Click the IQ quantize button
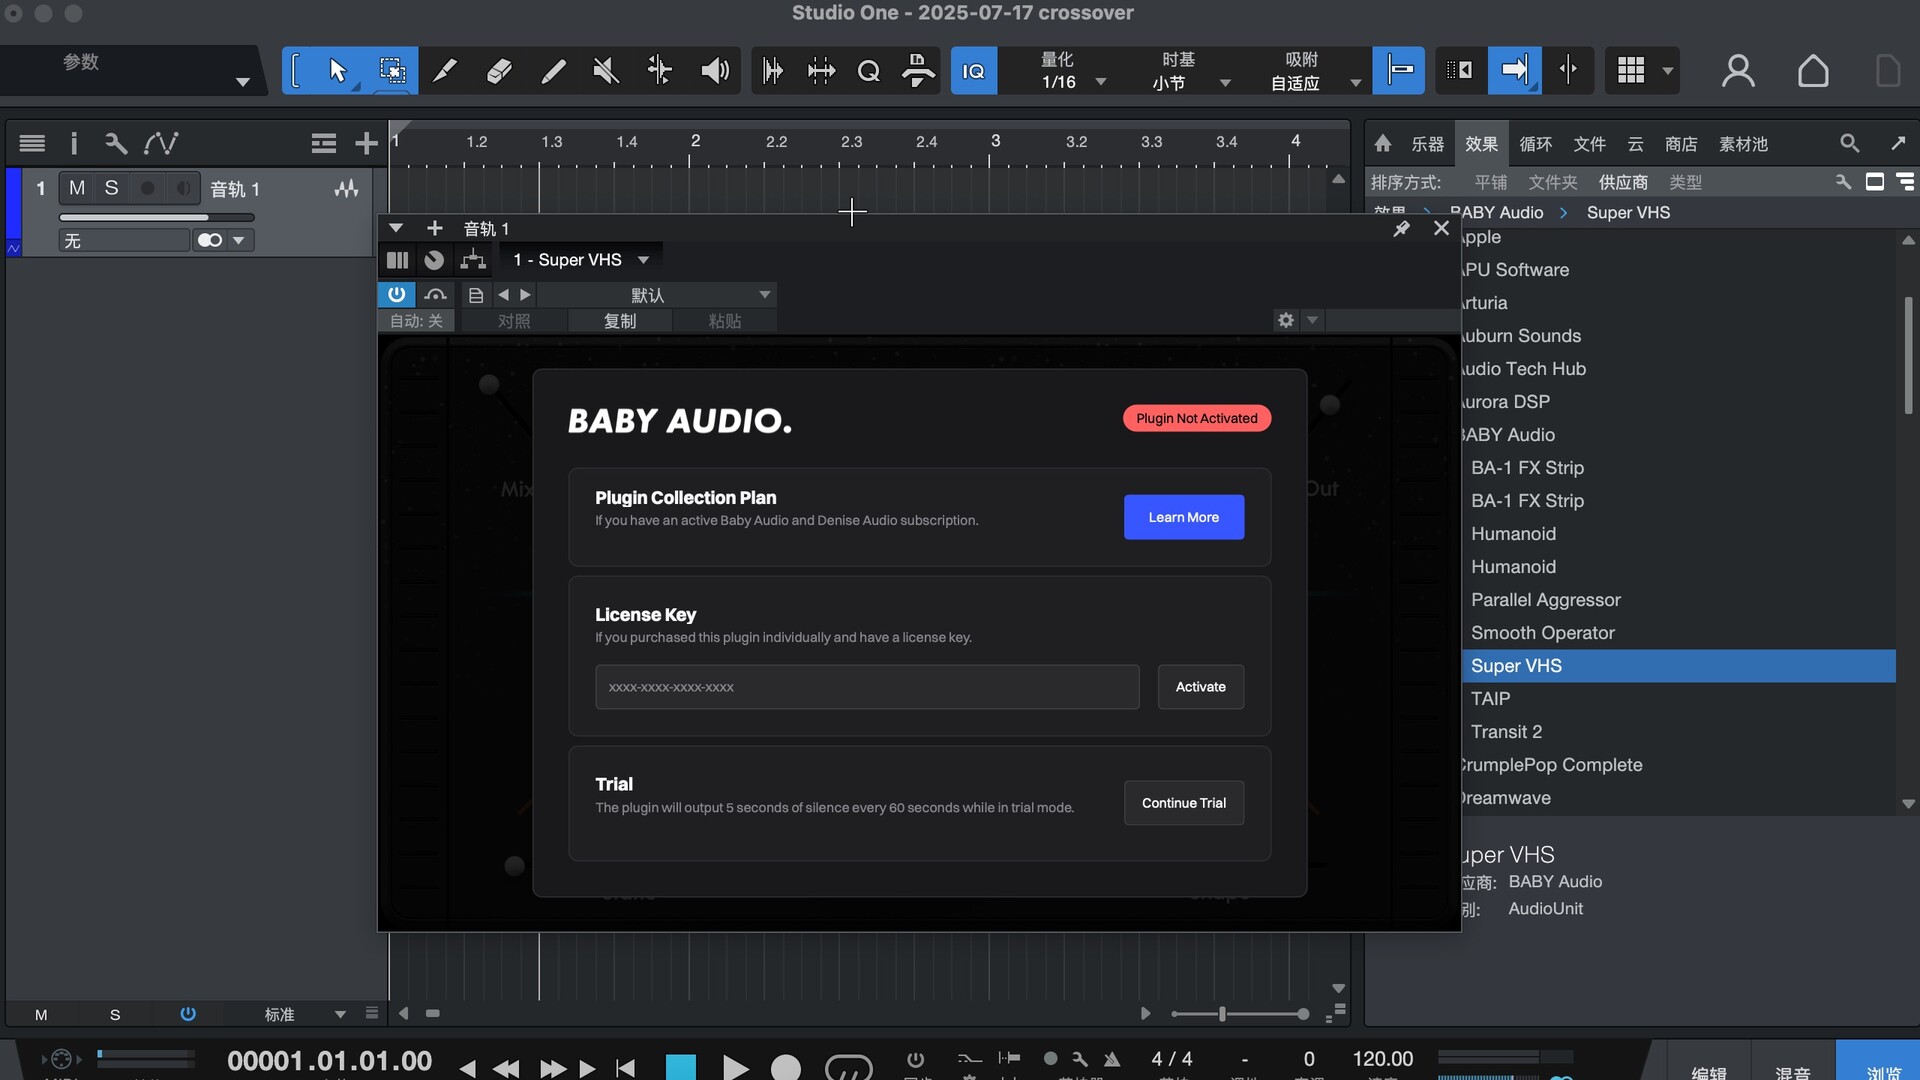Viewport: 1920px width, 1080px height. click(x=973, y=71)
